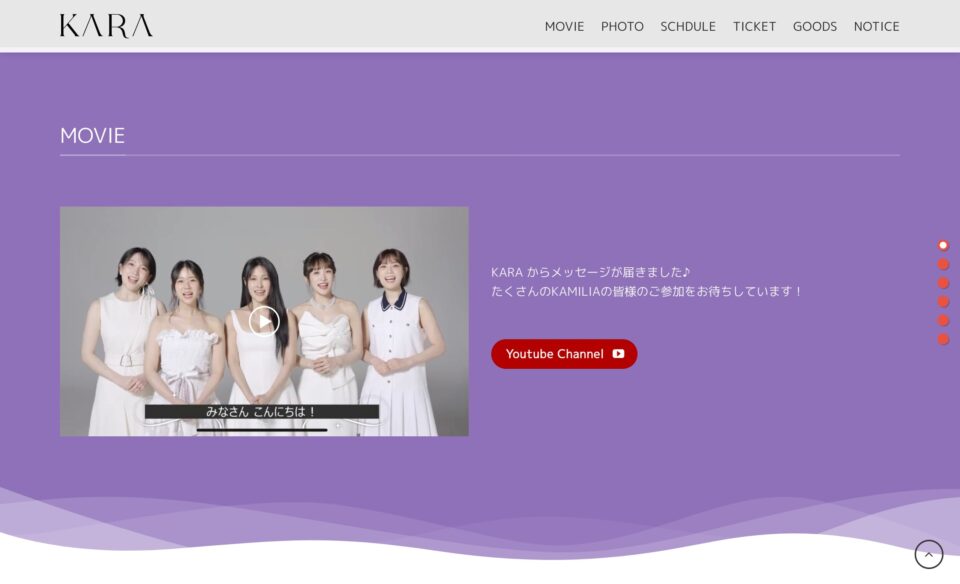Jump to the fourth side section dot
The width and height of the screenshot is (960, 584).
click(x=943, y=301)
